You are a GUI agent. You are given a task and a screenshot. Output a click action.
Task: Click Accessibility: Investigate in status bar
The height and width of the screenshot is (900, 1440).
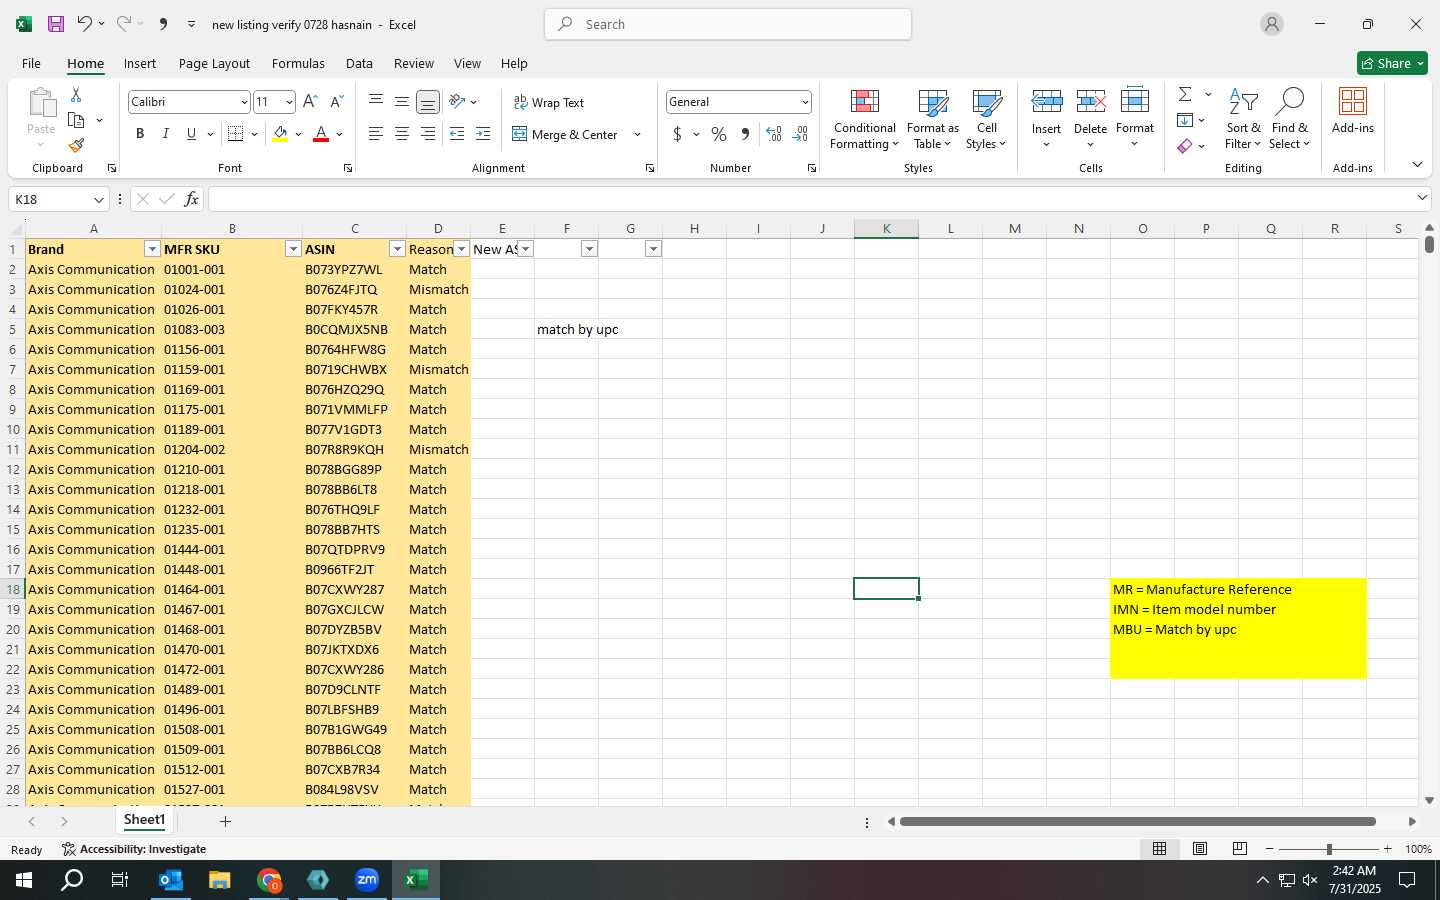[134, 849]
